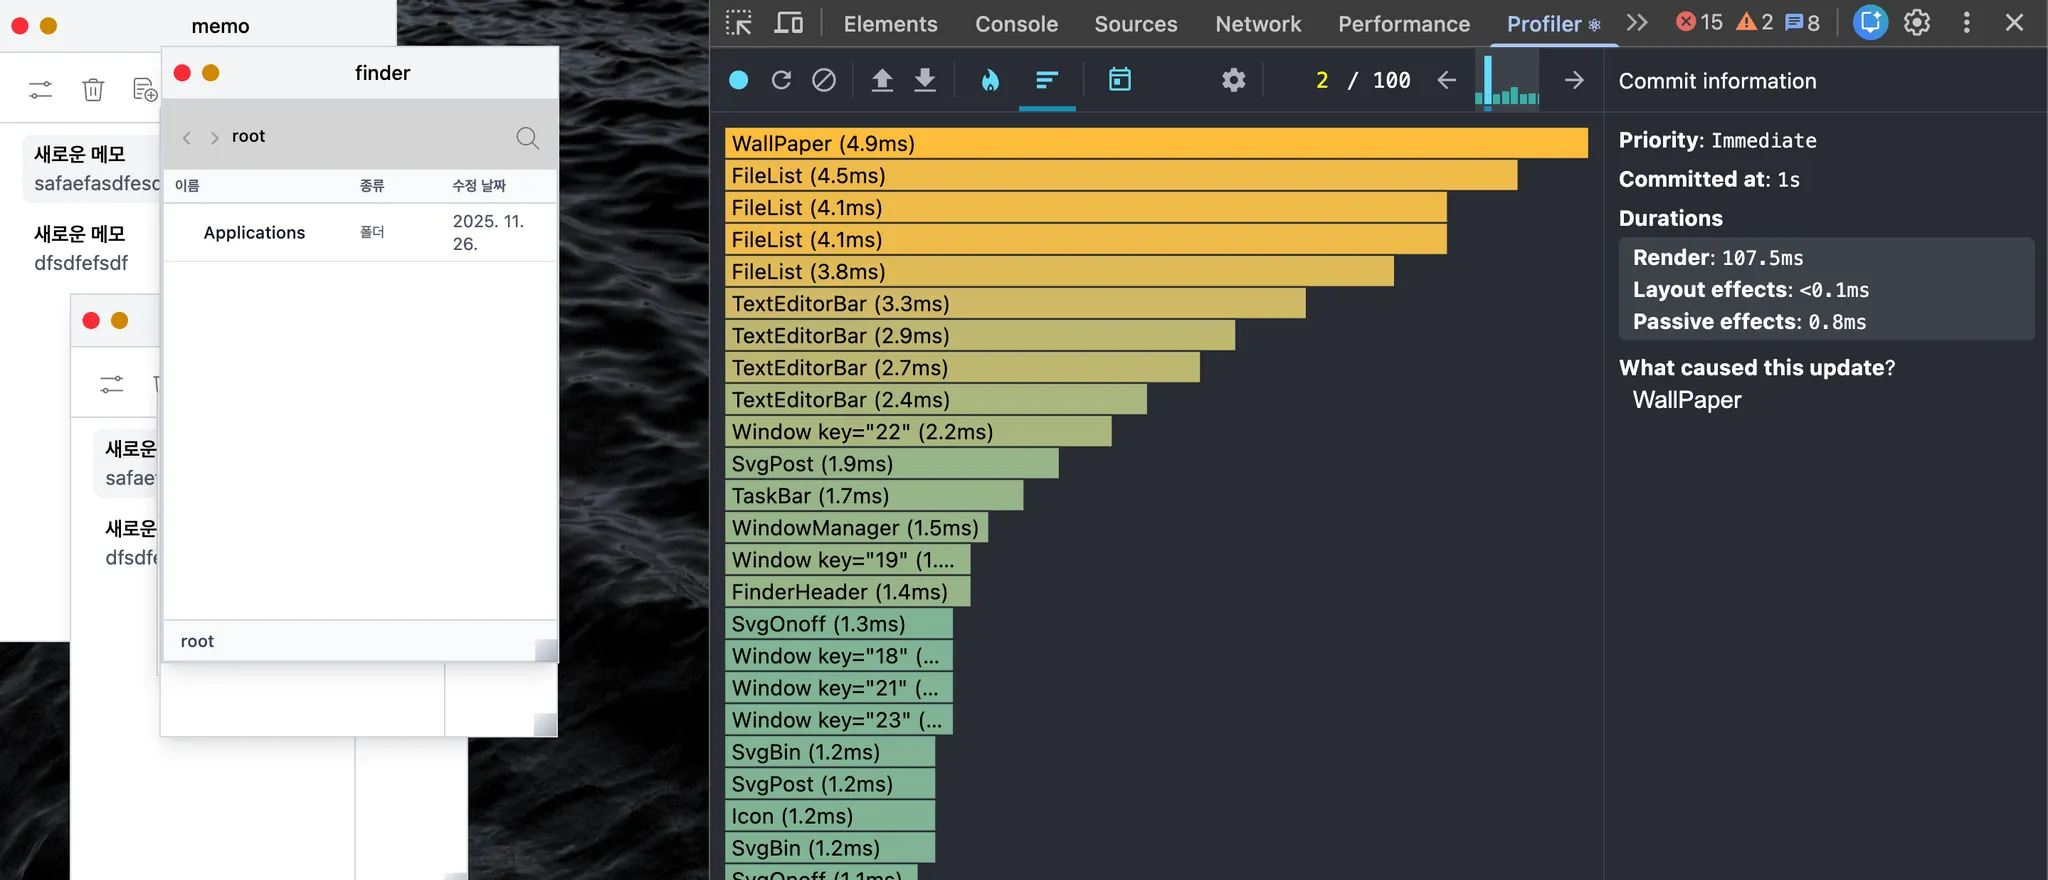
Task: Click finder window resize handle
Action: 546,650
